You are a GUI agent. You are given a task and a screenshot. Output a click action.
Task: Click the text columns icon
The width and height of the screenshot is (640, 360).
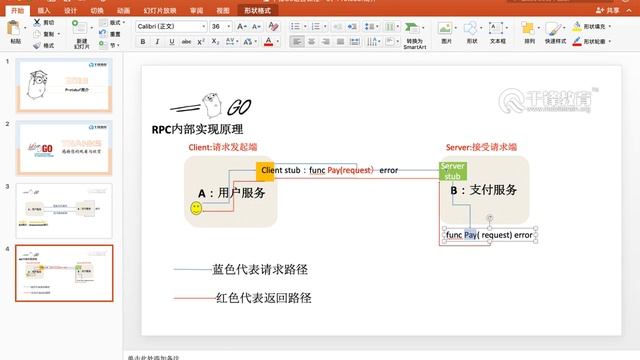[390, 27]
